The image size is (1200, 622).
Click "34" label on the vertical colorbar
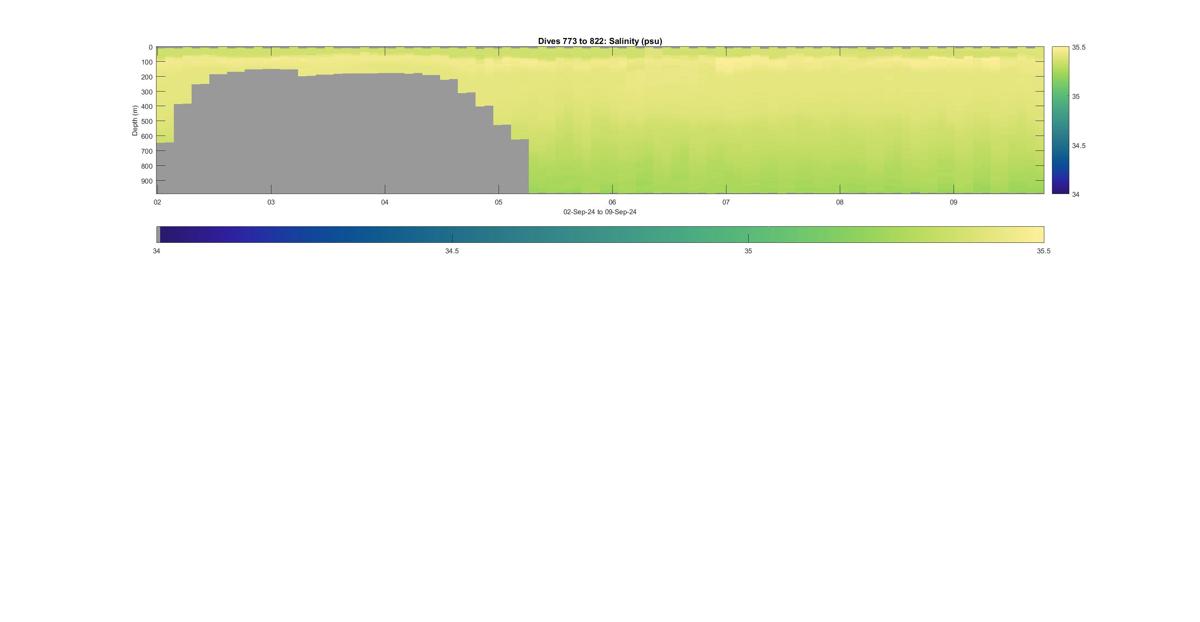point(1076,194)
